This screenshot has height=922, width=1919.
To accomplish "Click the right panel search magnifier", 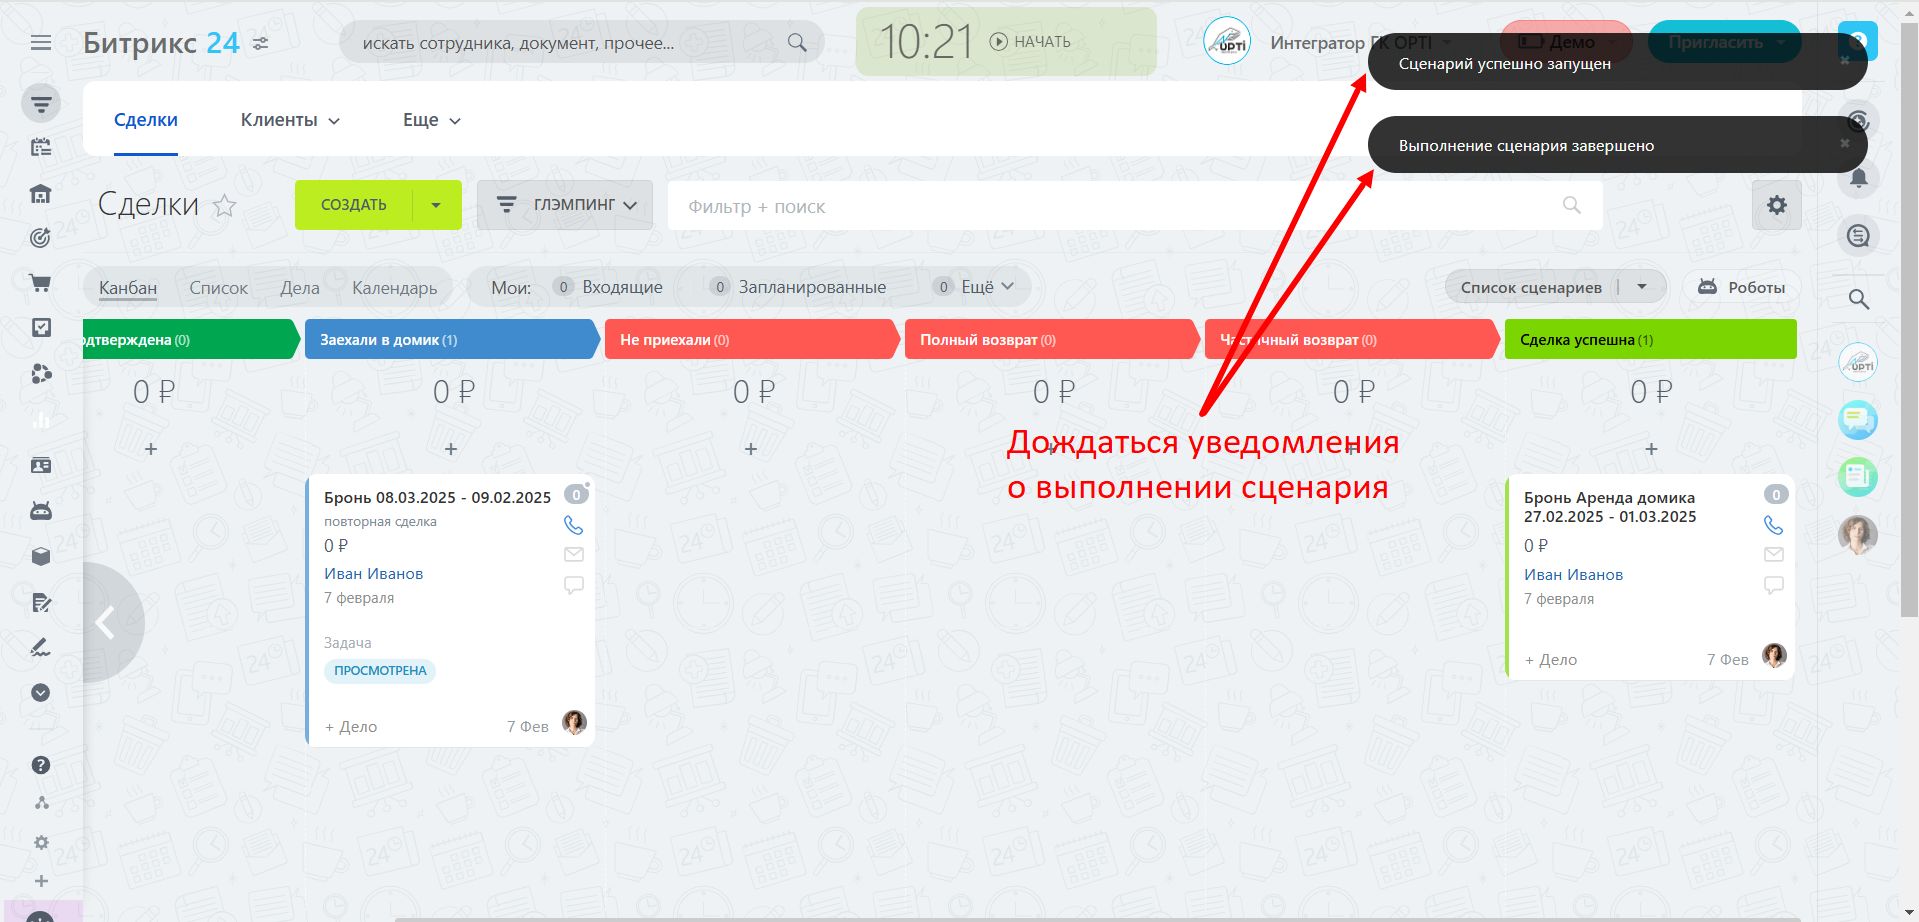I will click(1859, 299).
